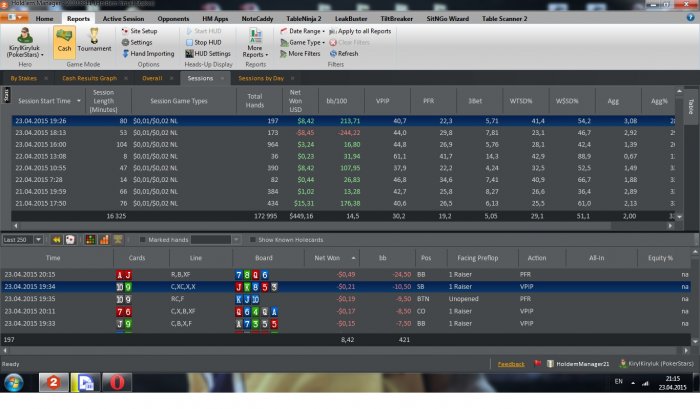Click the yellow rewind arrows icon
This screenshot has height=409, width=700.
point(56,240)
